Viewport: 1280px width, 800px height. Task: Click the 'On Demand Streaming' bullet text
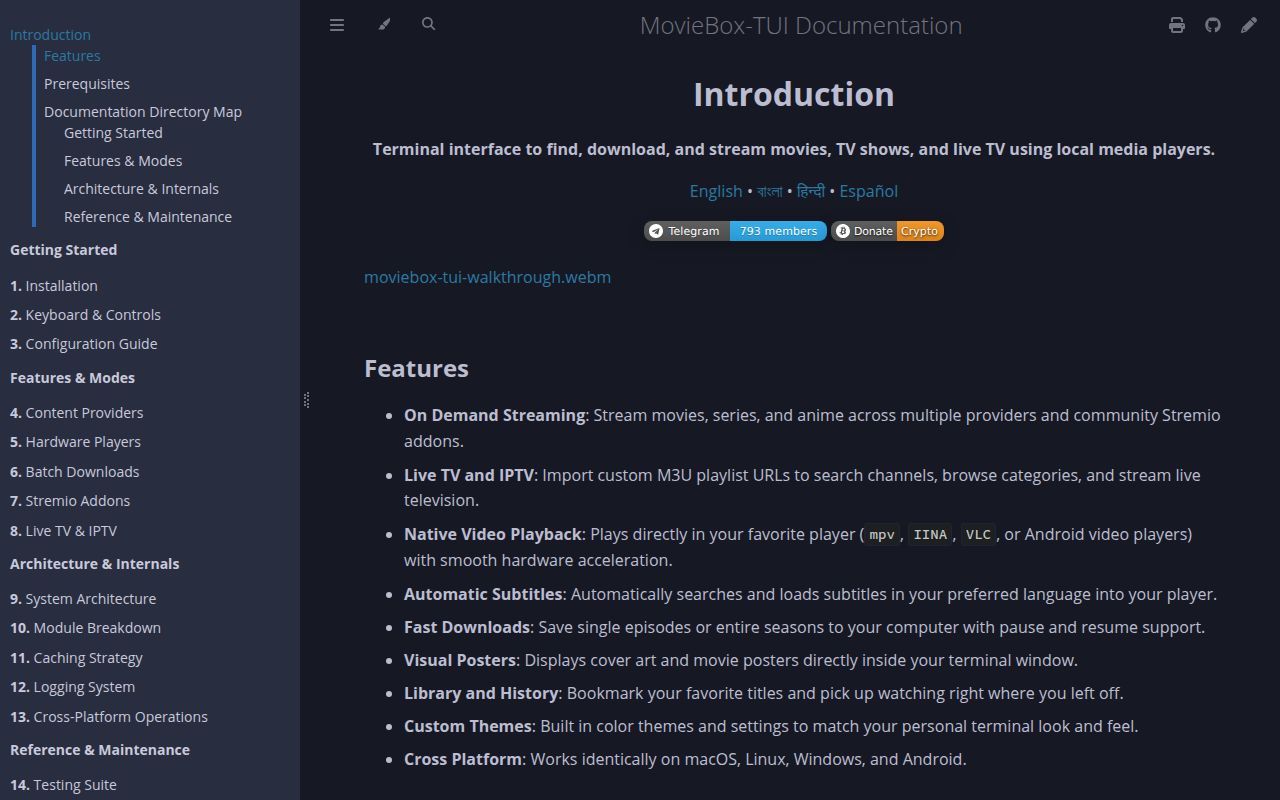pos(494,415)
